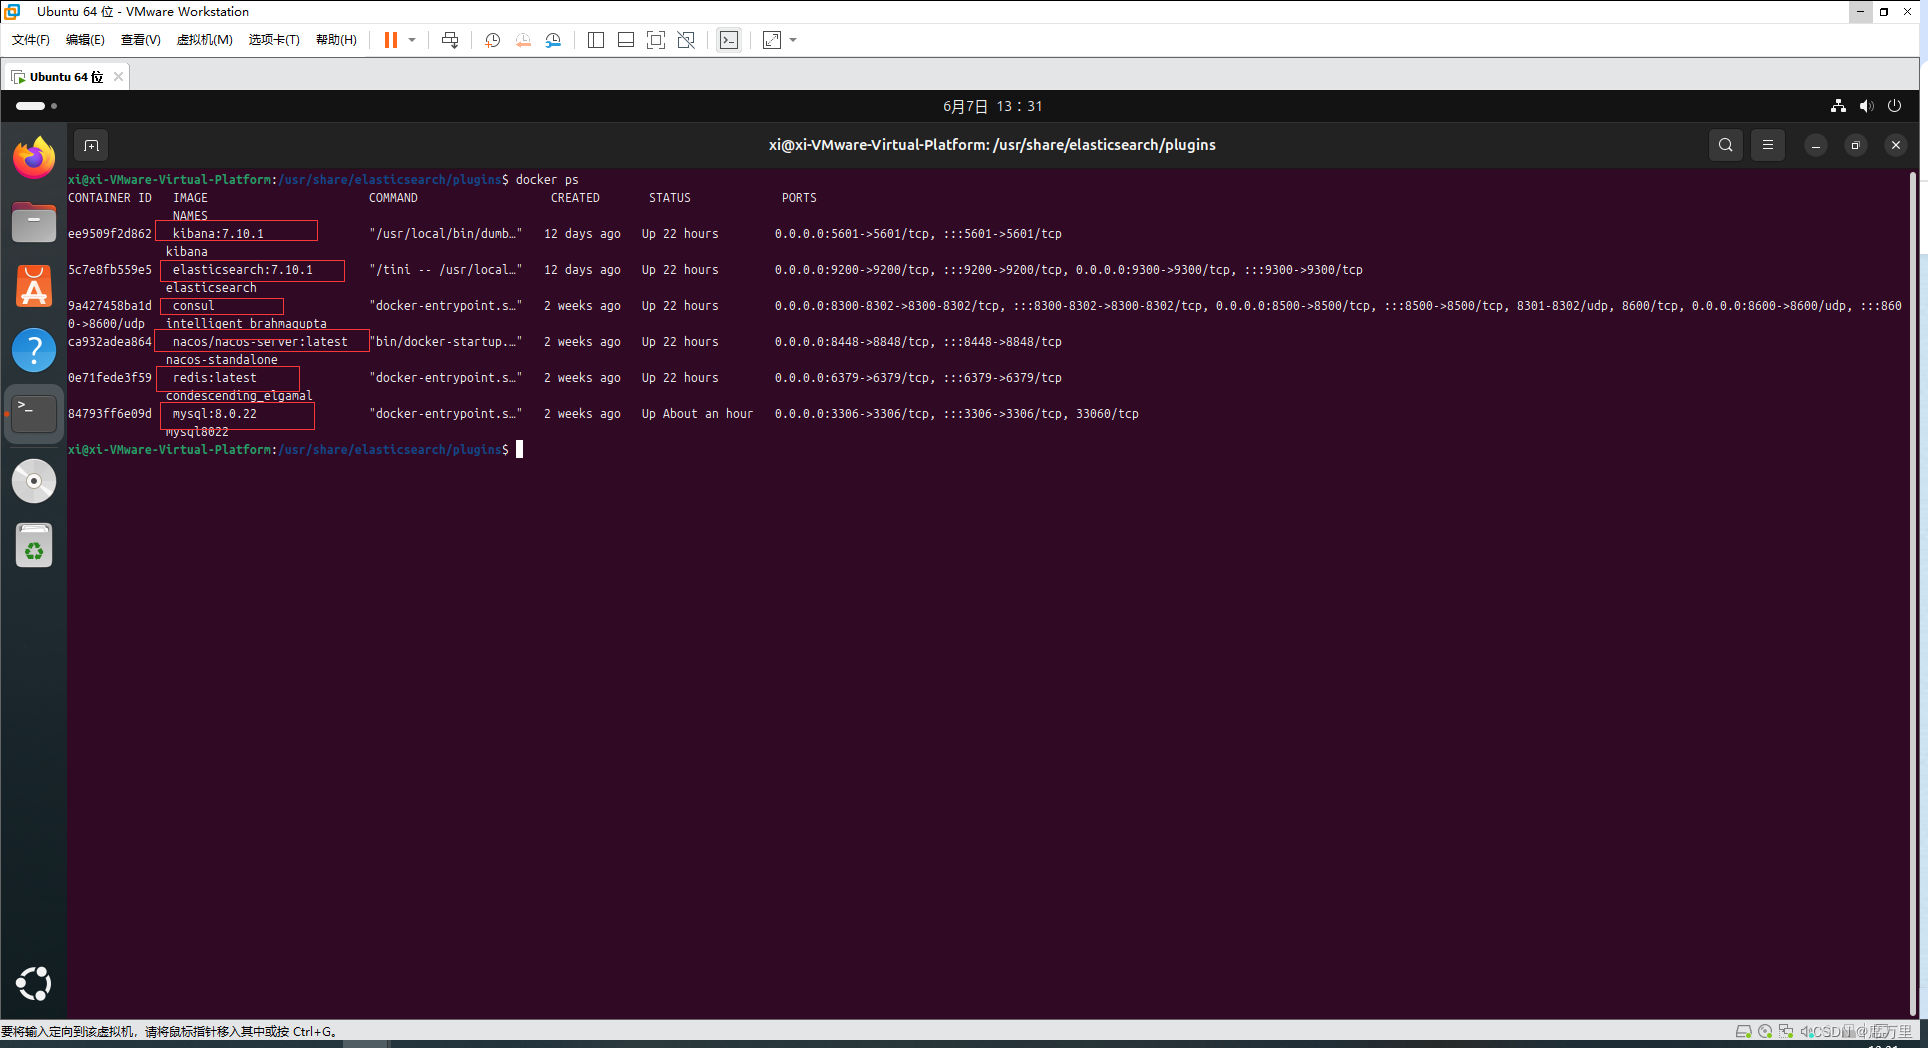Click the redis:latest image text
The height and width of the screenshot is (1048, 1928).
tap(215, 378)
